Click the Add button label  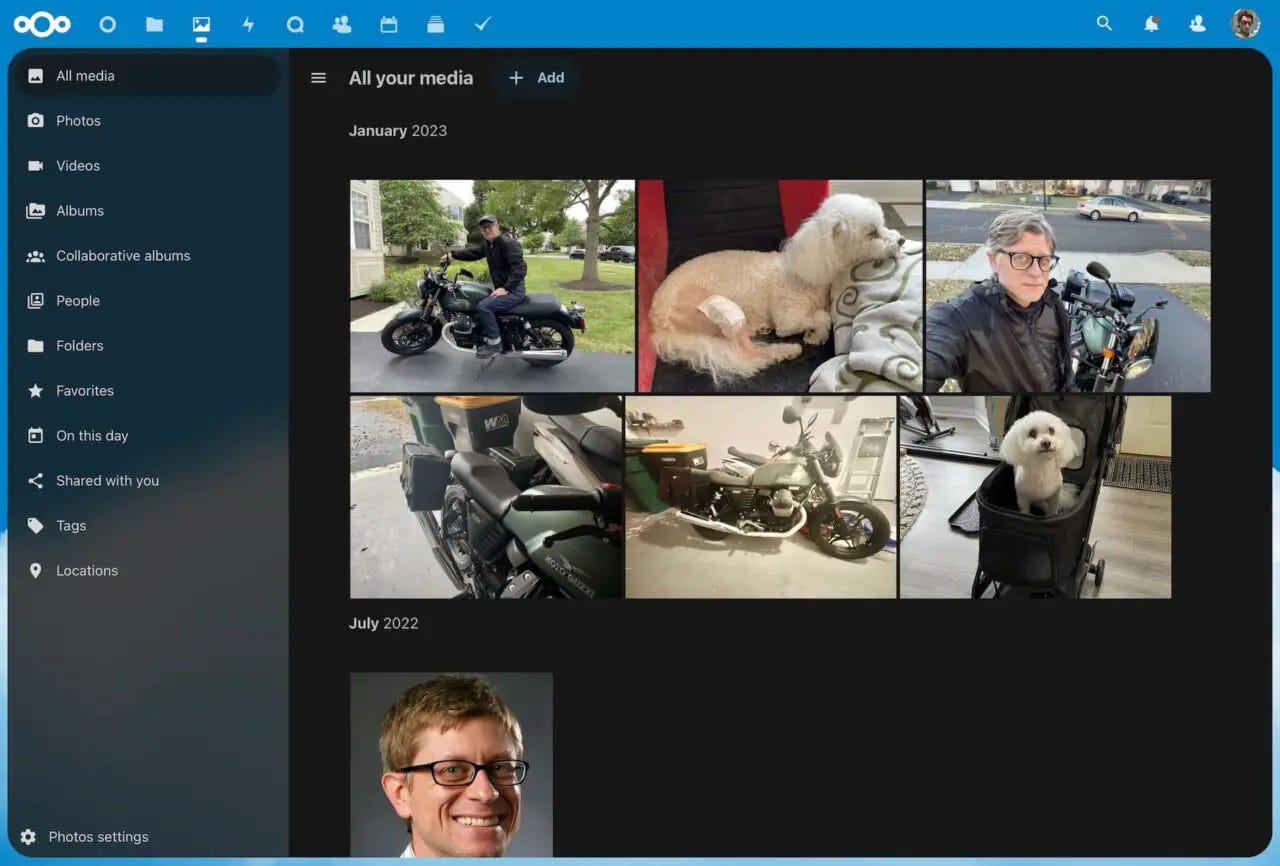tap(550, 78)
